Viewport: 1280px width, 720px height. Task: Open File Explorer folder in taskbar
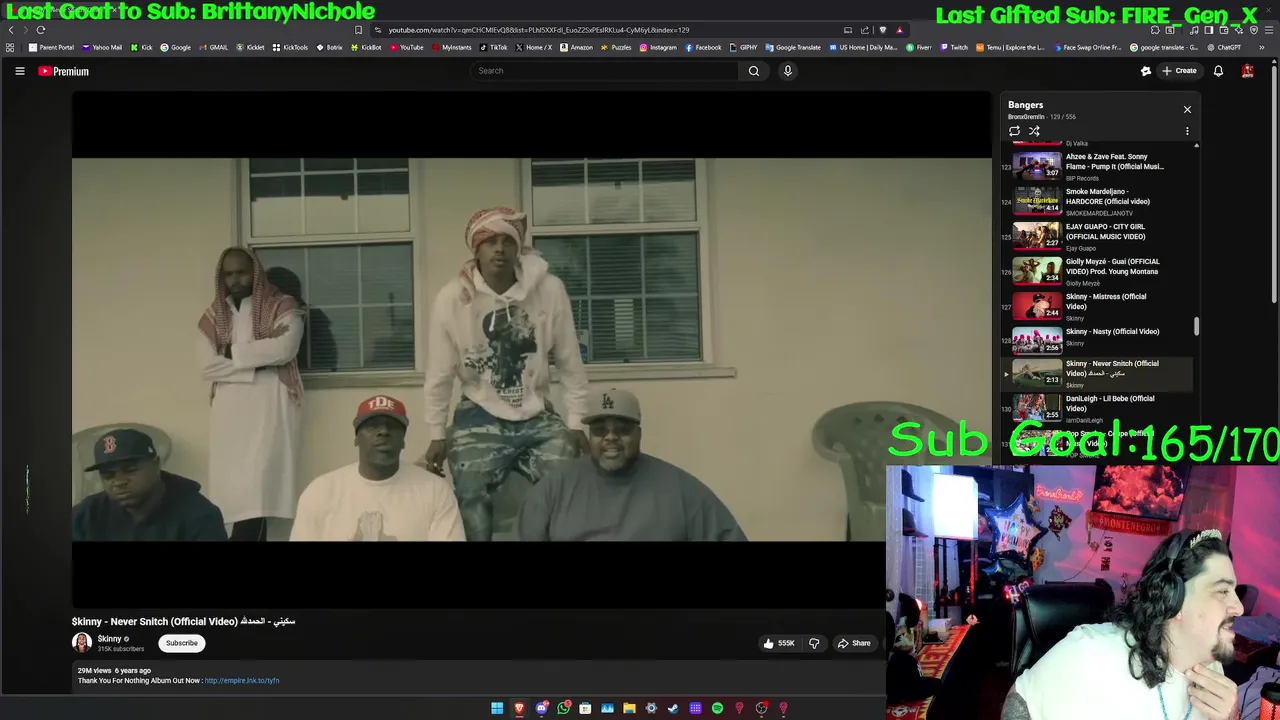pos(629,708)
